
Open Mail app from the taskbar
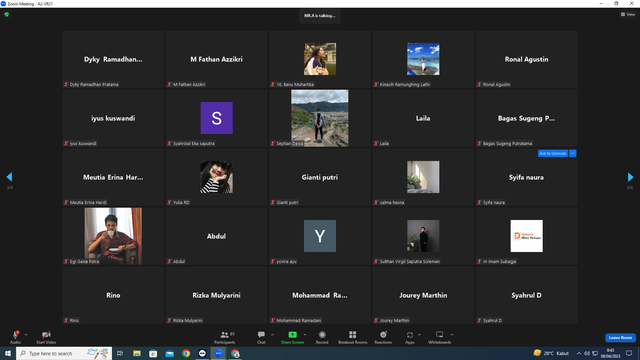pos(169,353)
